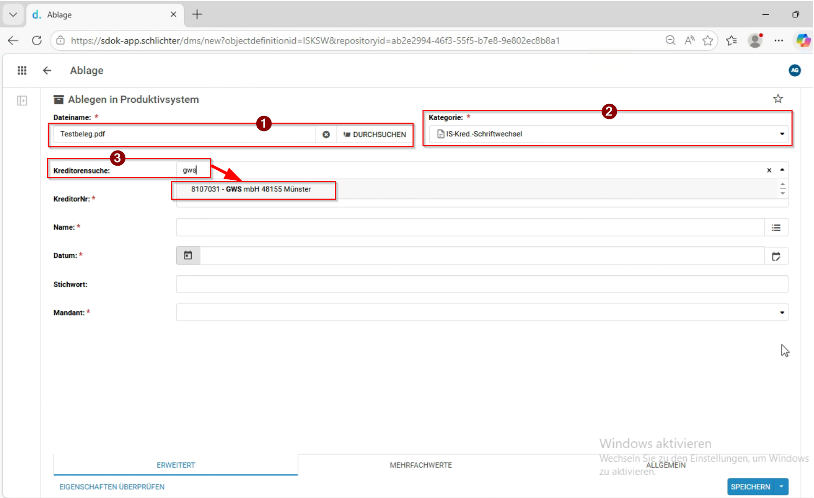Open the browser profile icon
This screenshot has height=498, width=814.
[755, 41]
